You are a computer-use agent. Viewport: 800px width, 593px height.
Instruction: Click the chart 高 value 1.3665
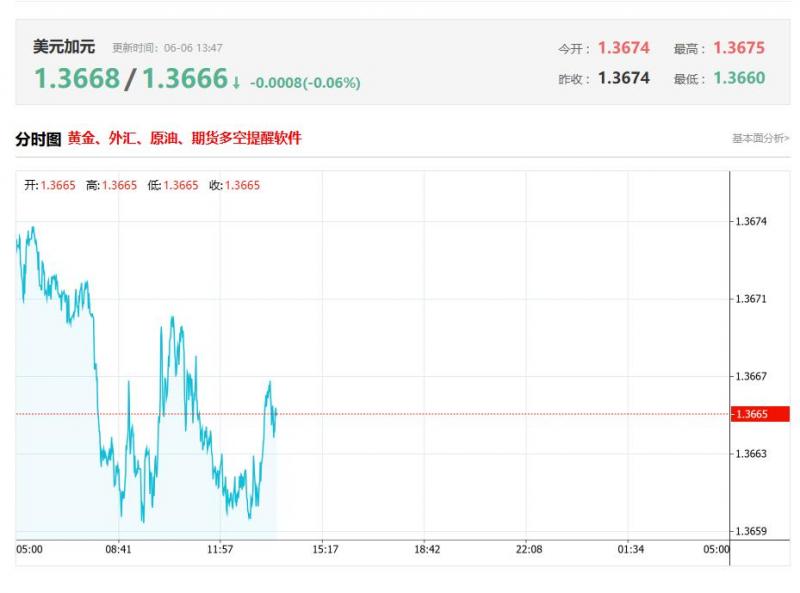tap(119, 185)
